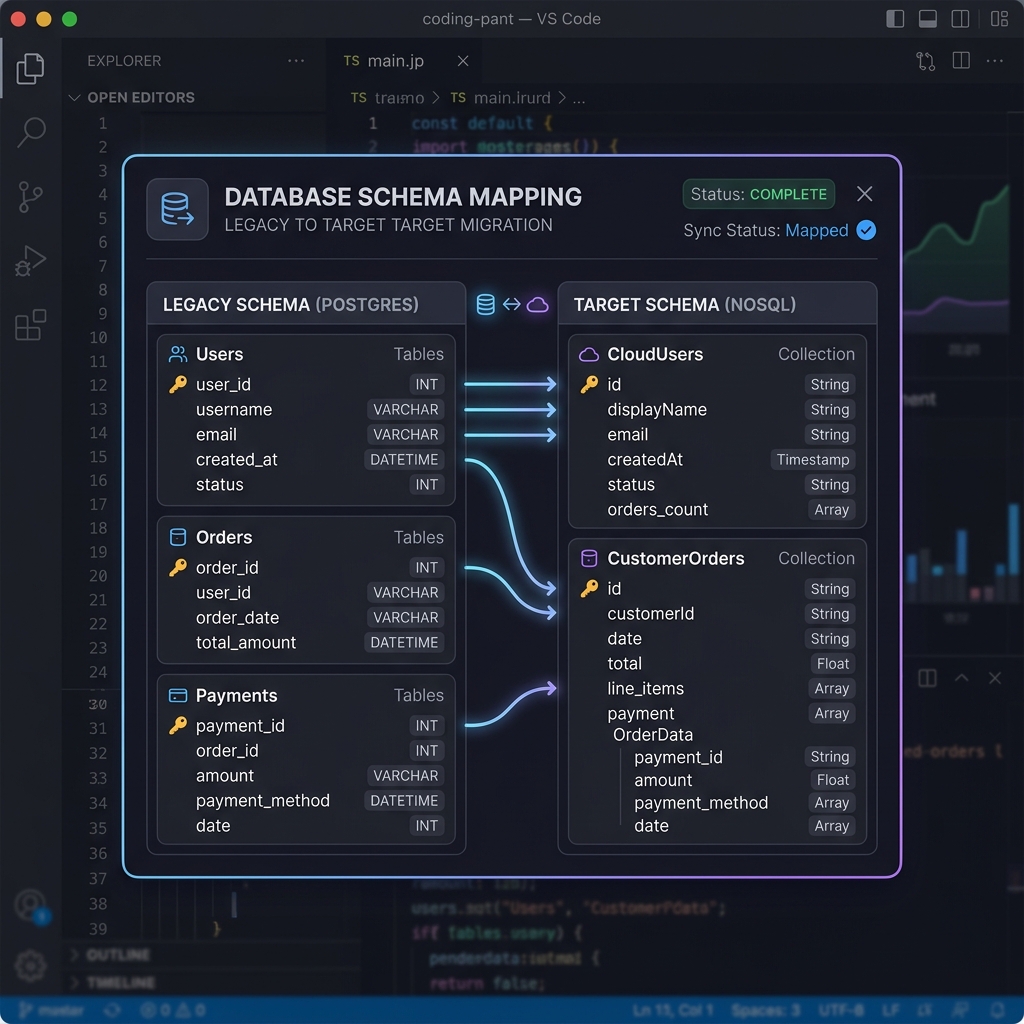
Task: Click the Mapped sync status link
Action: (816, 231)
